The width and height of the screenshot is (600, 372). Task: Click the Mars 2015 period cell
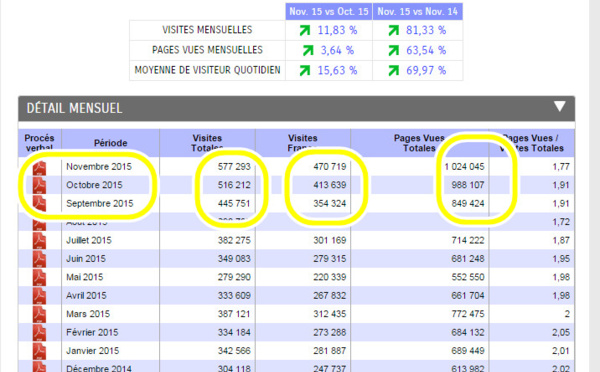click(x=88, y=314)
